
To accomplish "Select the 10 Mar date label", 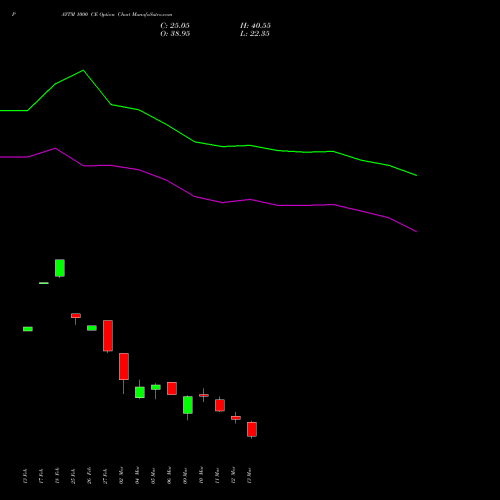I will 201,475.
